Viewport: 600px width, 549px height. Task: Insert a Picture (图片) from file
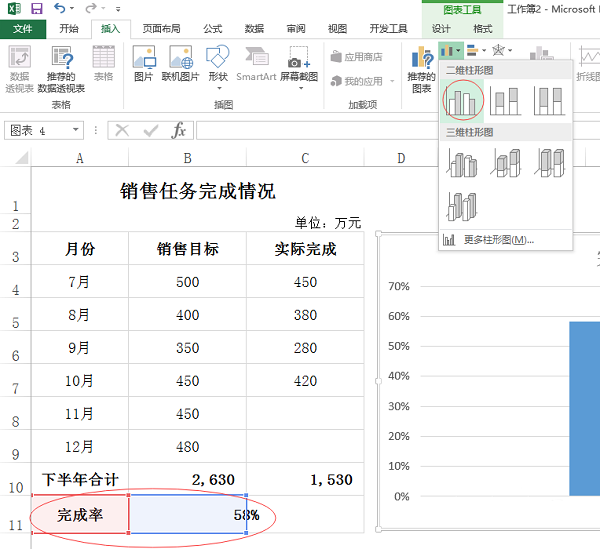[143, 64]
